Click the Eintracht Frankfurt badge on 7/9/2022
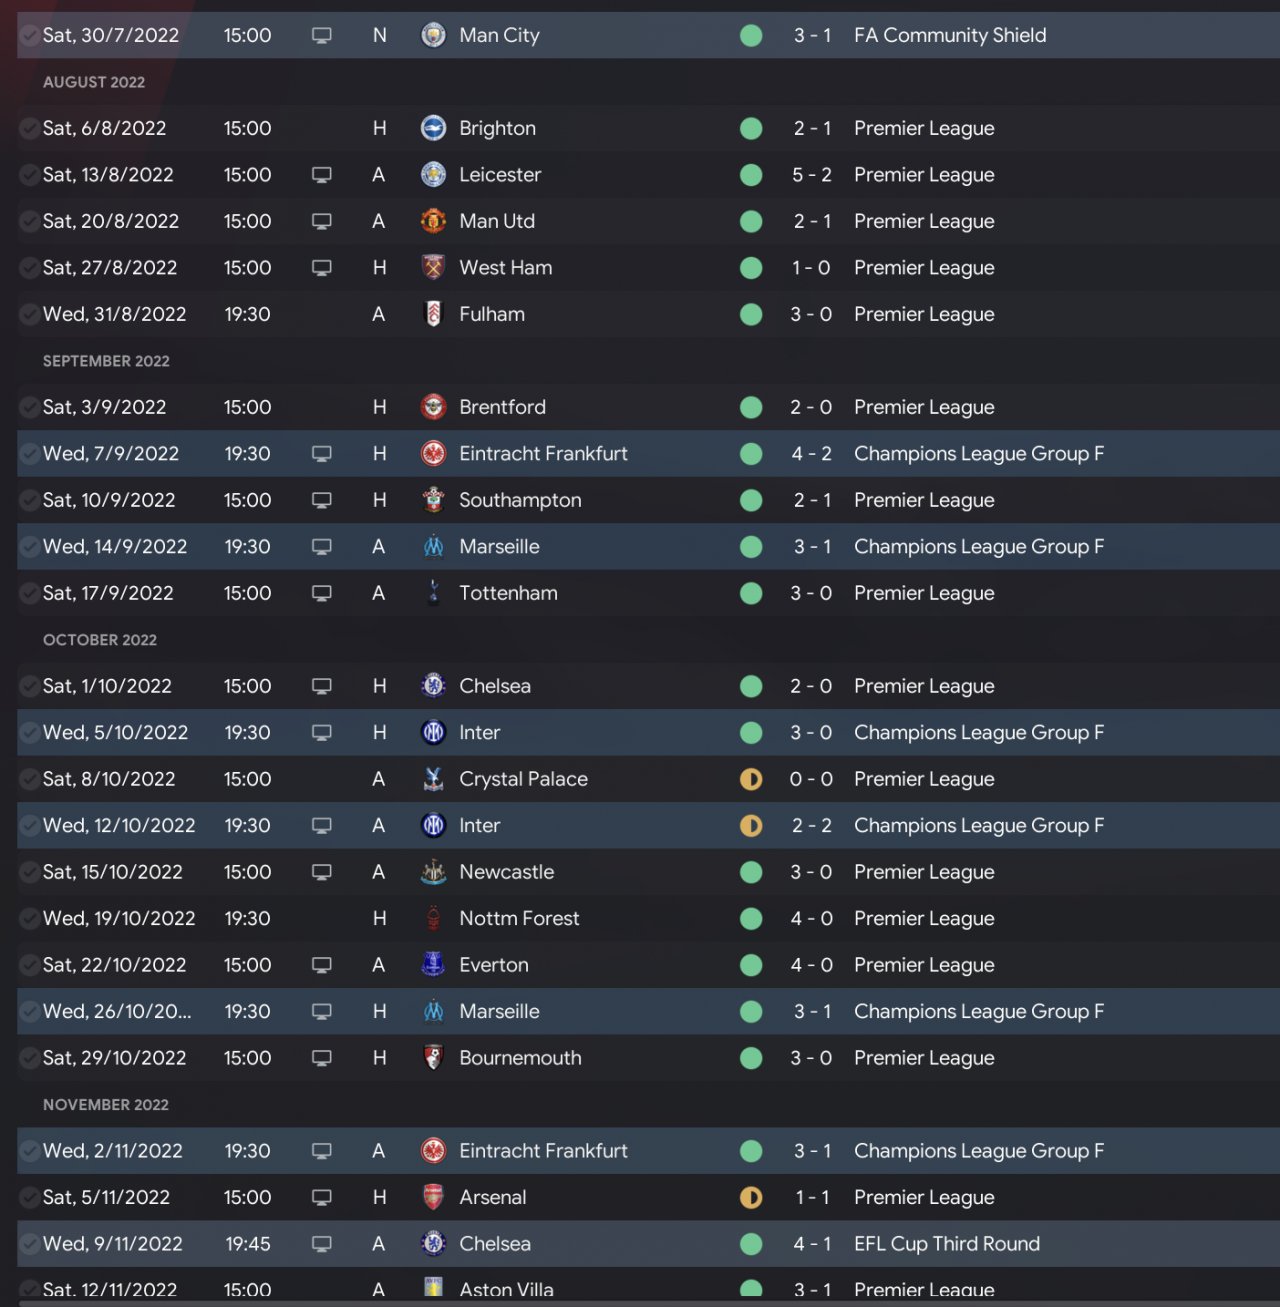The height and width of the screenshot is (1307, 1280). click(433, 454)
